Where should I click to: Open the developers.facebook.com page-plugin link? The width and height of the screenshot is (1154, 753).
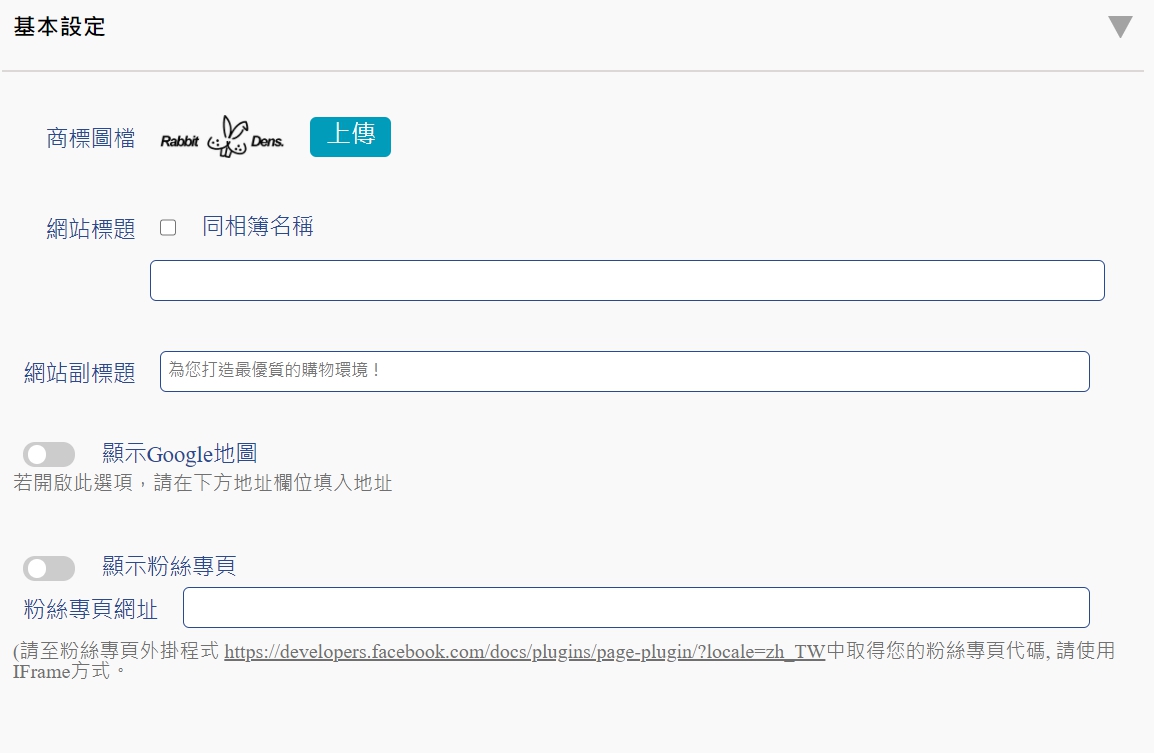(x=524, y=651)
